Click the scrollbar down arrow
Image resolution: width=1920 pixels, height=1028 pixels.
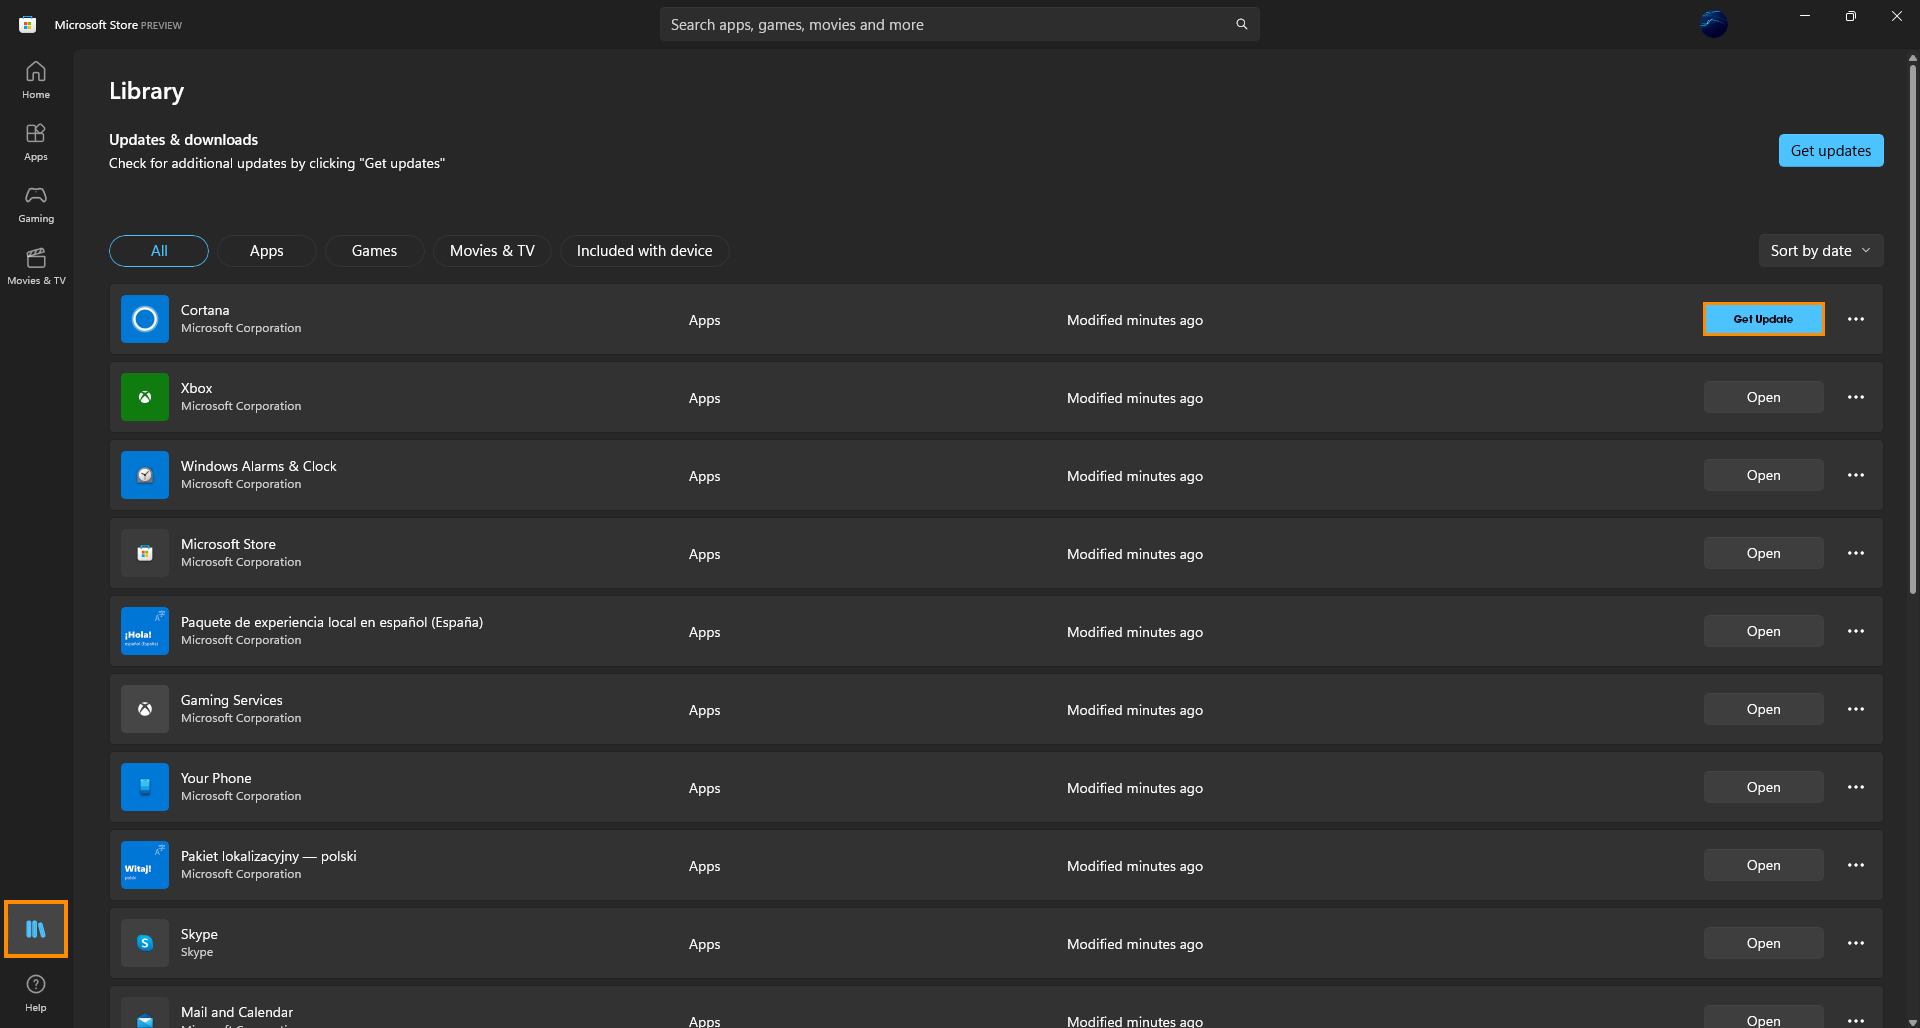point(1912,1022)
